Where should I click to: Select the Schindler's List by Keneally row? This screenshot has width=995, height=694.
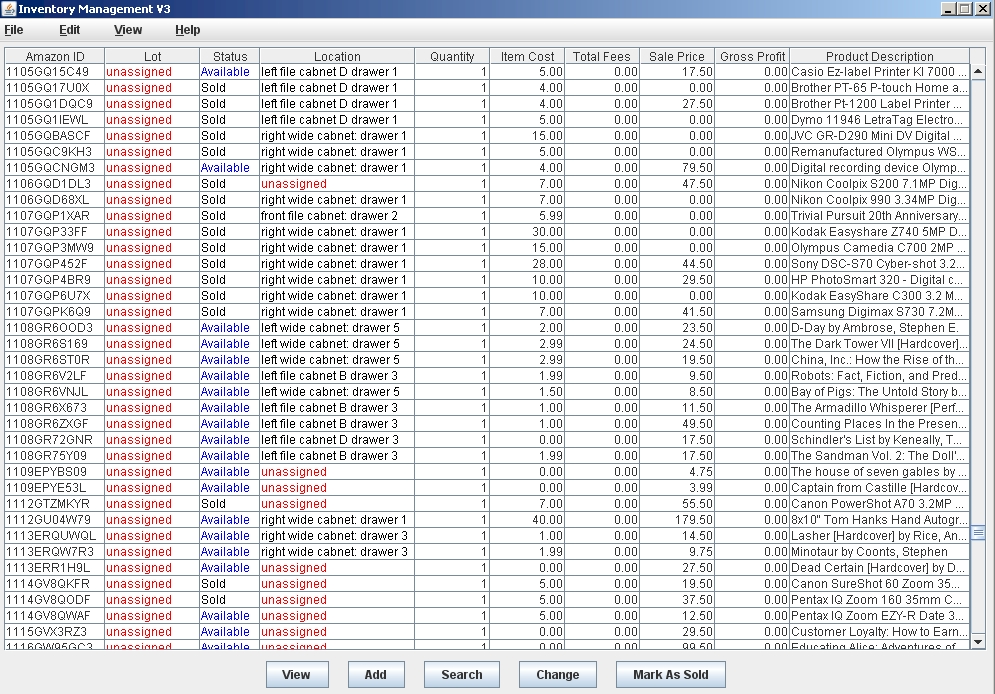[878, 440]
